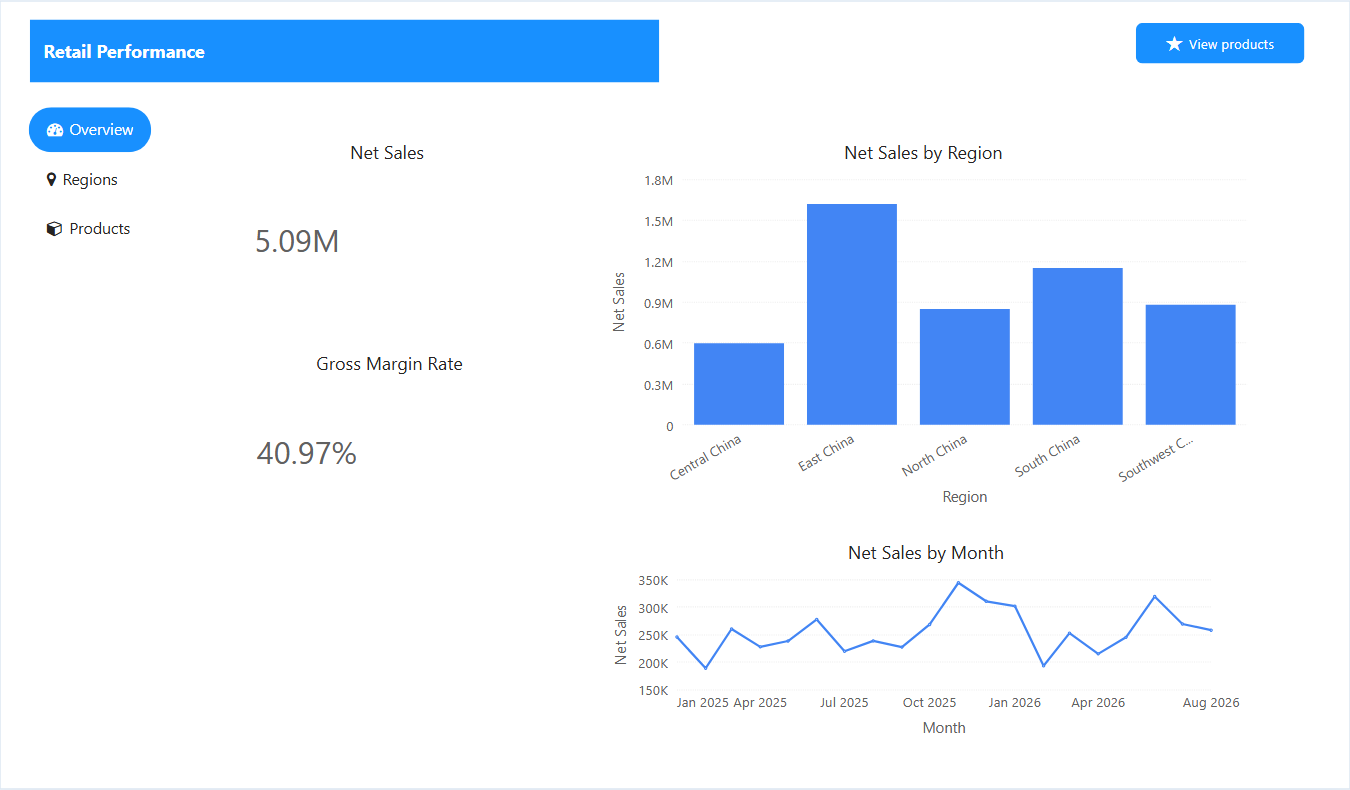The image size is (1350, 790).
Task: Click the Net Sales by Month title
Action: pyautogui.click(x=926, y=553)
